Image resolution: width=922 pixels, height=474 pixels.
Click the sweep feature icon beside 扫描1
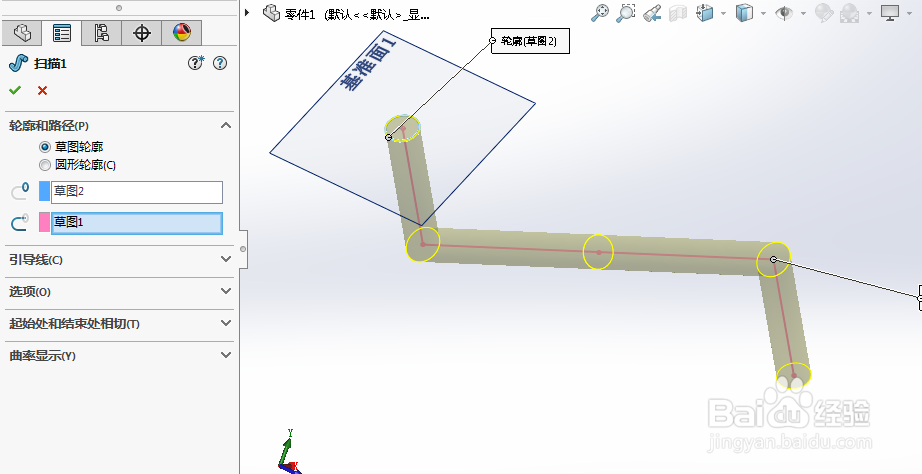(x=19, y=63)
